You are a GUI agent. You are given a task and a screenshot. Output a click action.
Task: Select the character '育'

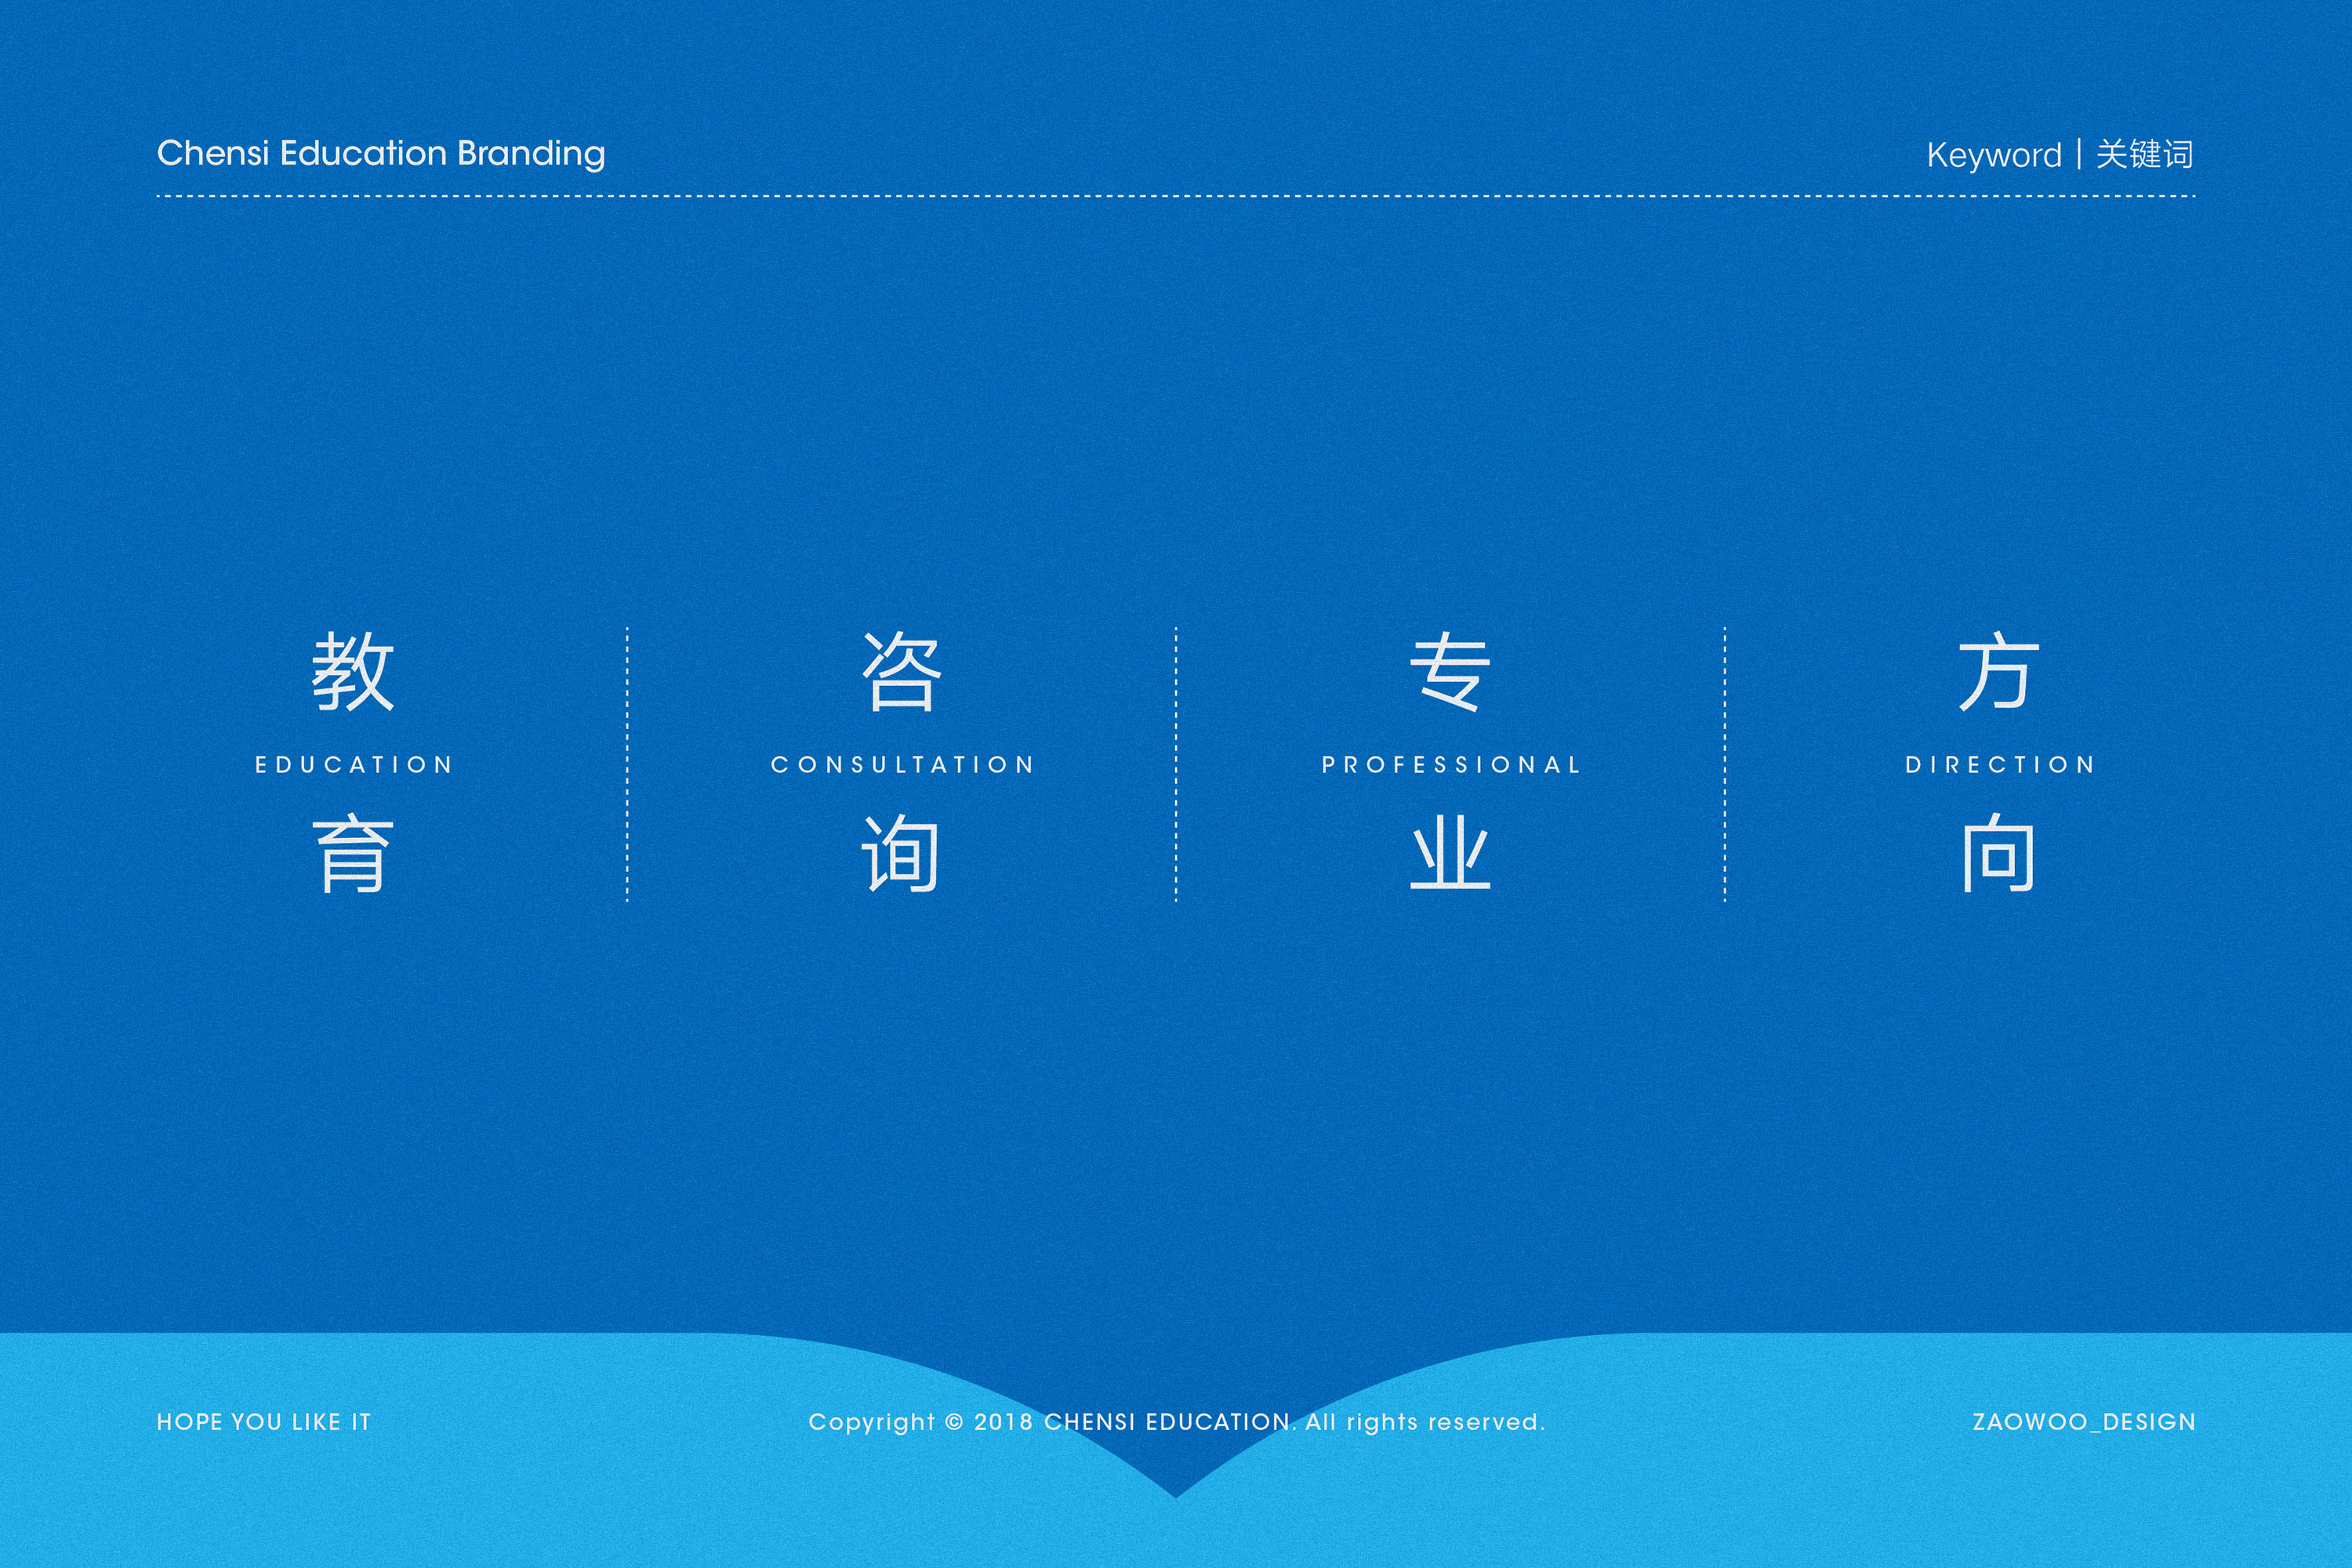353,853
